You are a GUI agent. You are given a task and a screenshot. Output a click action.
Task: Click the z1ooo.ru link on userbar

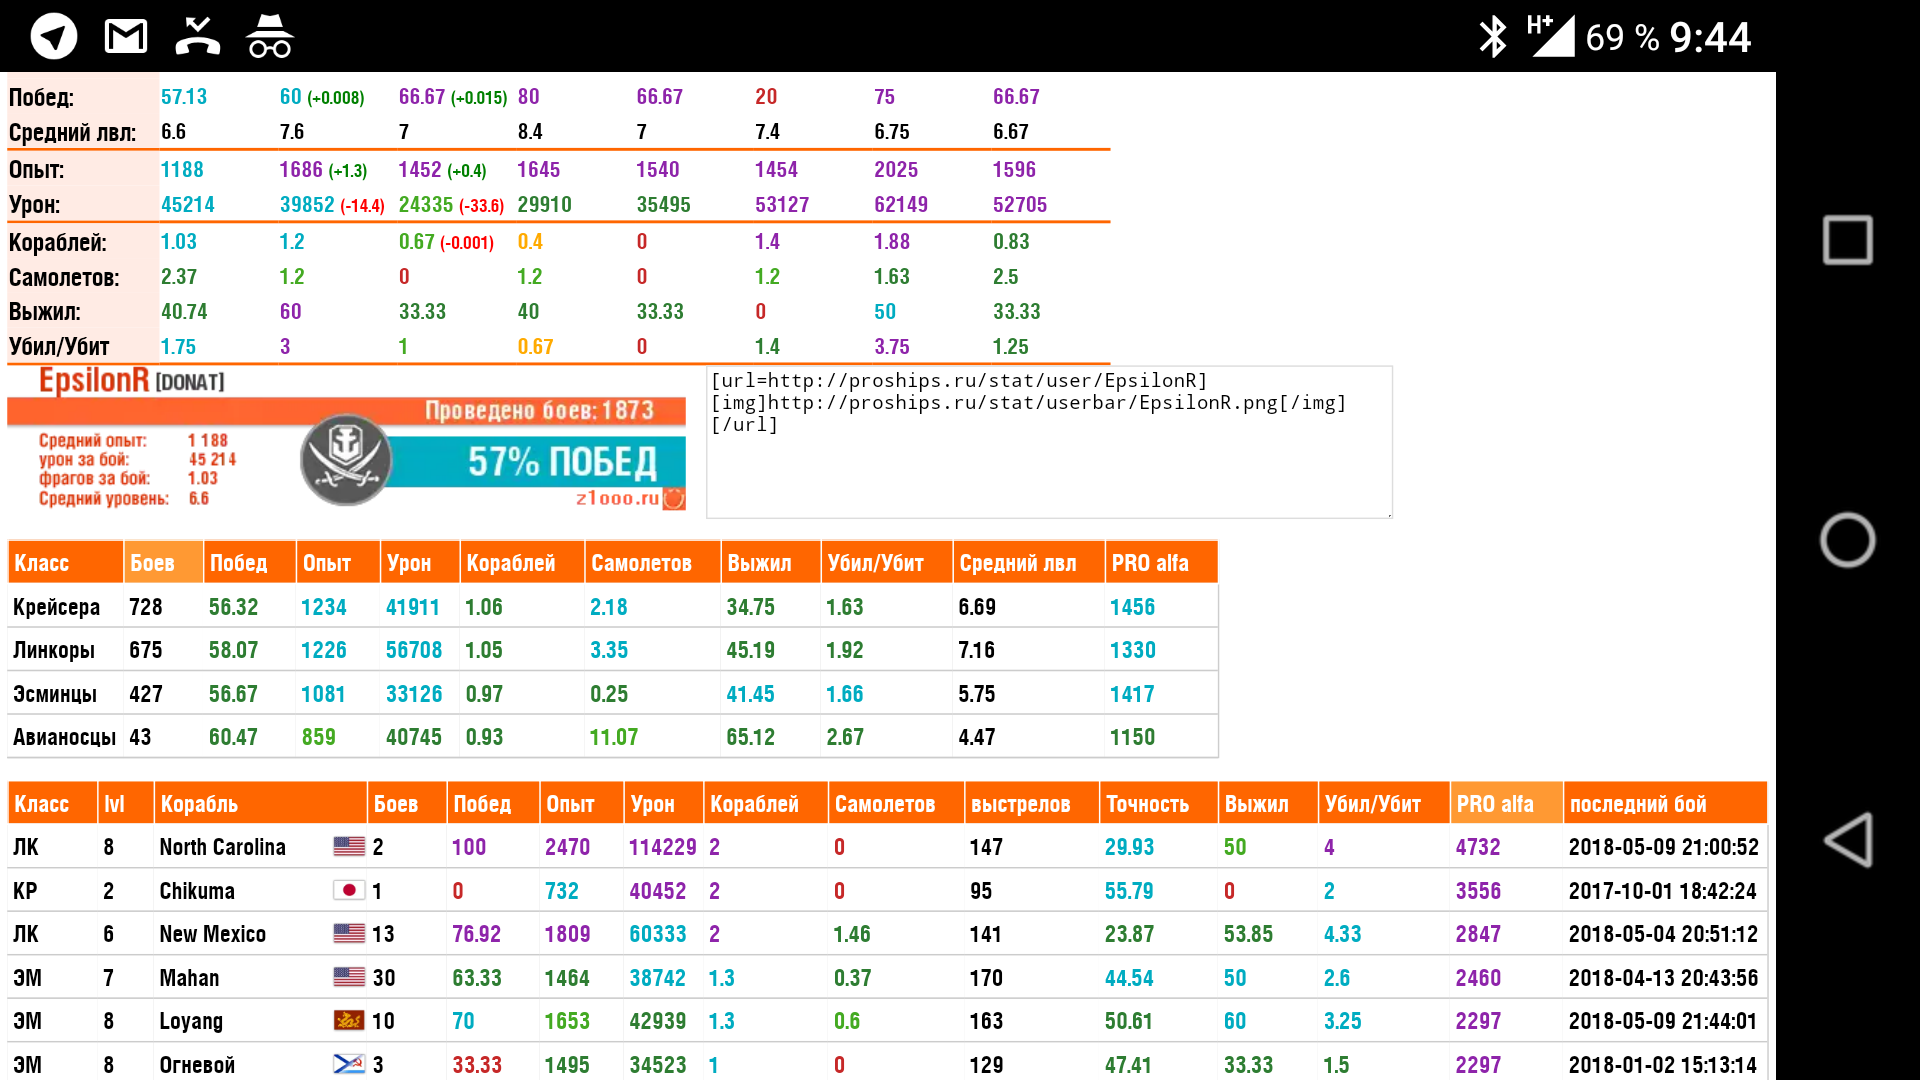[x=617, y=498]
